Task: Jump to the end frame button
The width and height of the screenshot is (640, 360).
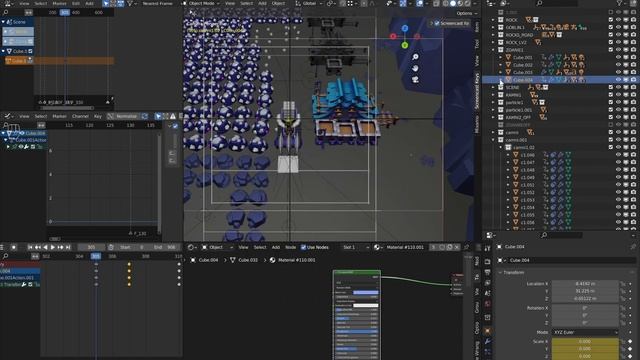Action: pyautogui.click(x=68, y=247)
